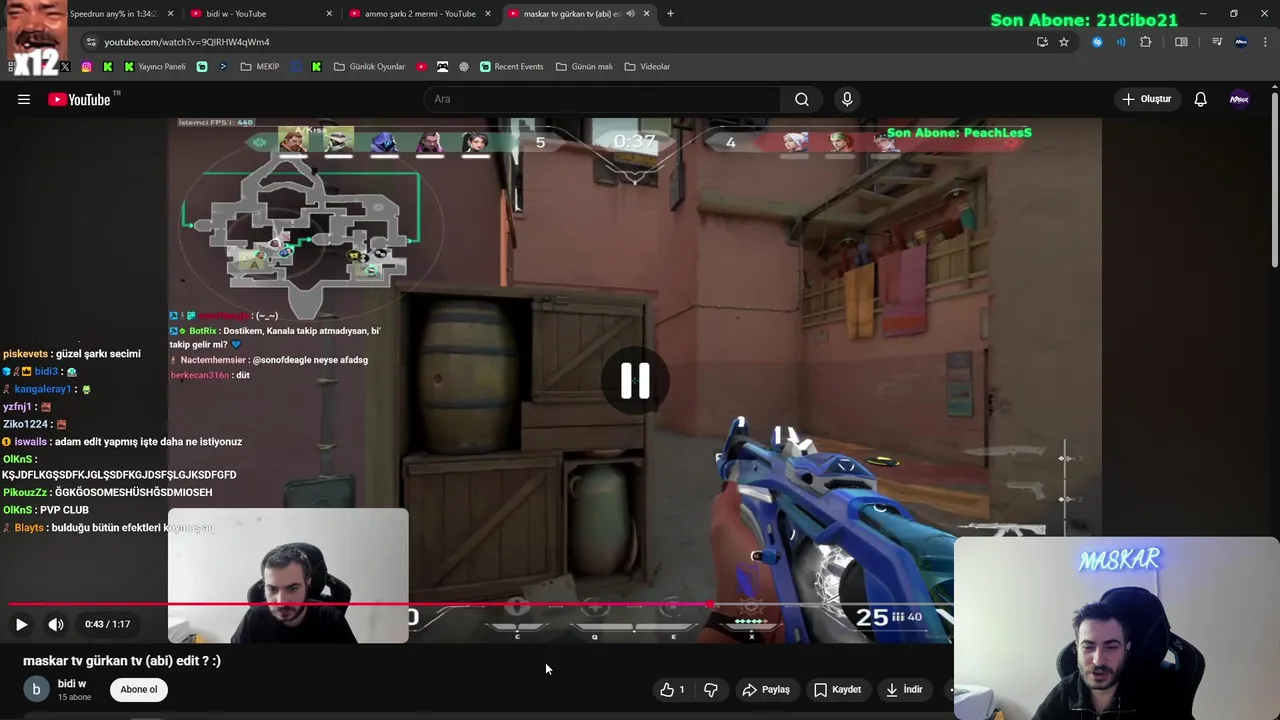The width and height of the screenshot is (1280, 720).
Task: Click the search magnifier button
Action: pyautogui.click(x=802, y=99)
